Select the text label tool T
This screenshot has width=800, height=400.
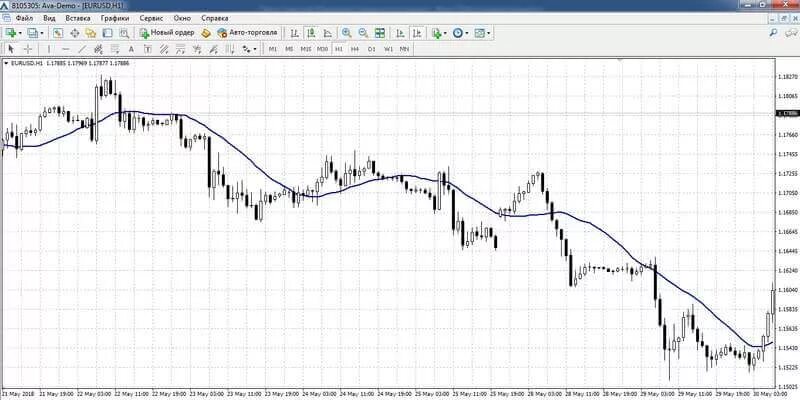pos(147,49)
